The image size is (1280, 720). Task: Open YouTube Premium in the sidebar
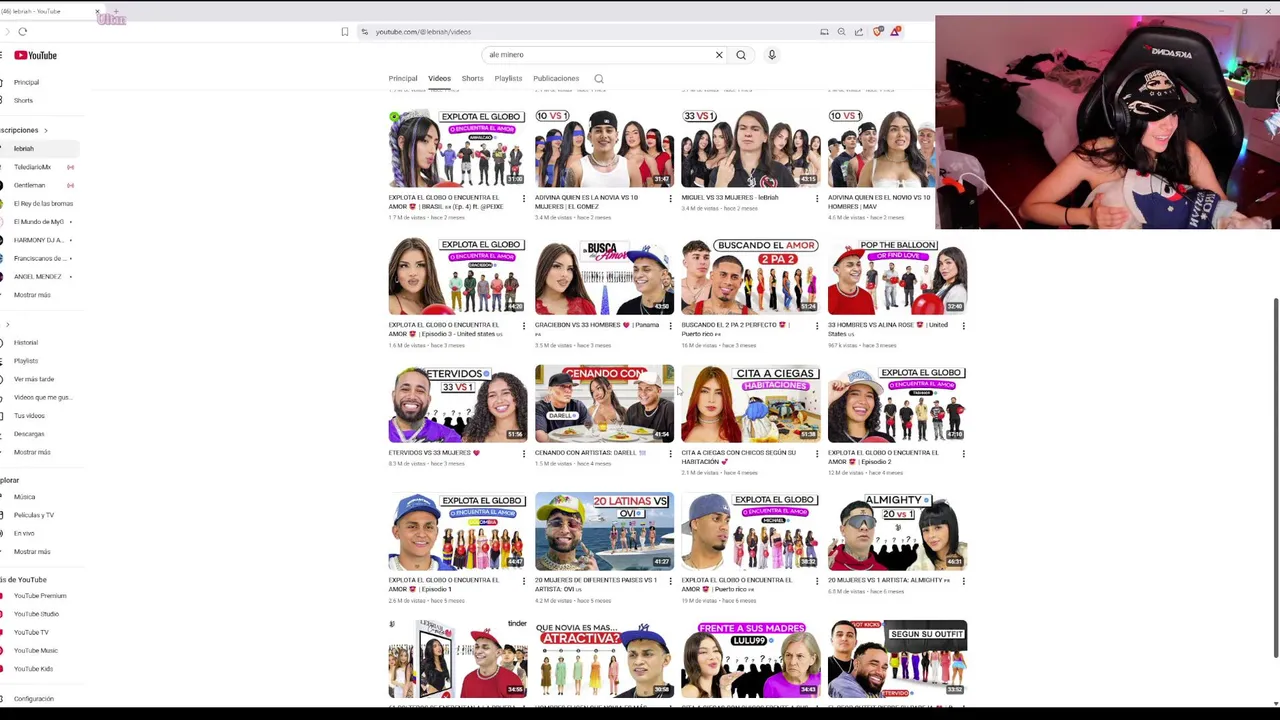pos(40,596)
